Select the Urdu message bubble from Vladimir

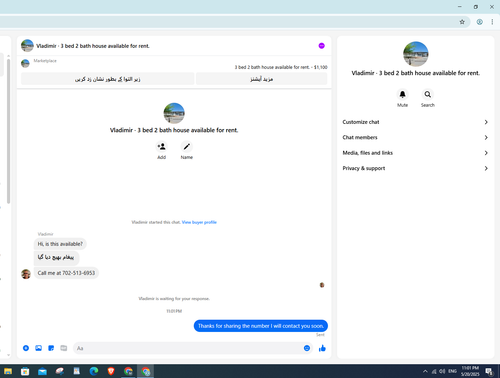56,257
